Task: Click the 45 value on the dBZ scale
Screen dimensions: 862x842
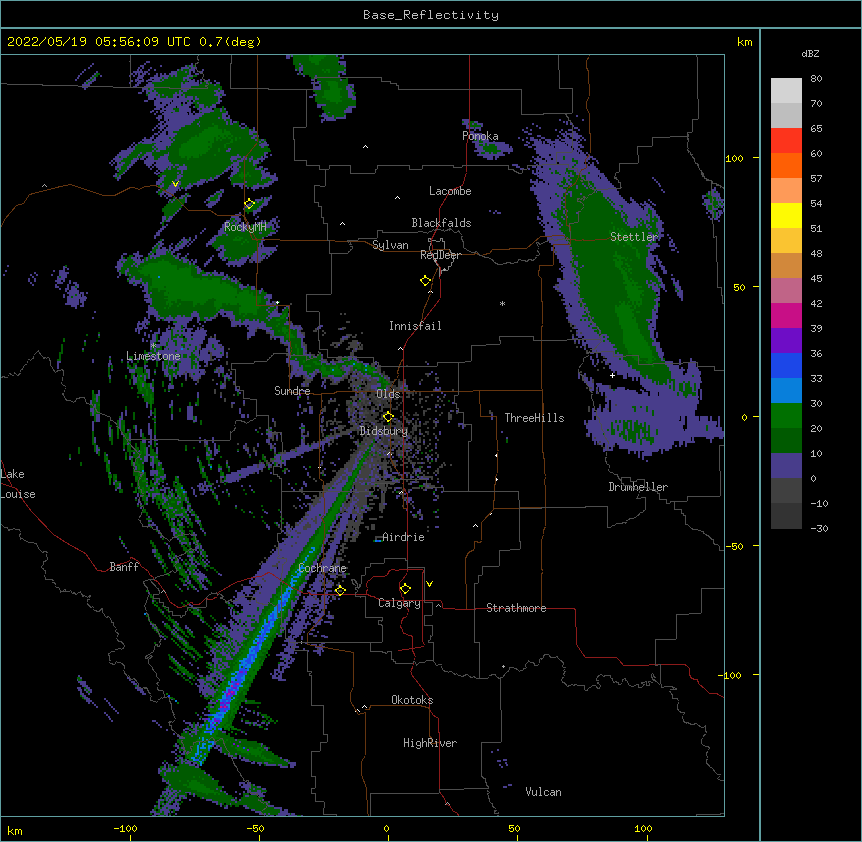Action: (816, 279)
